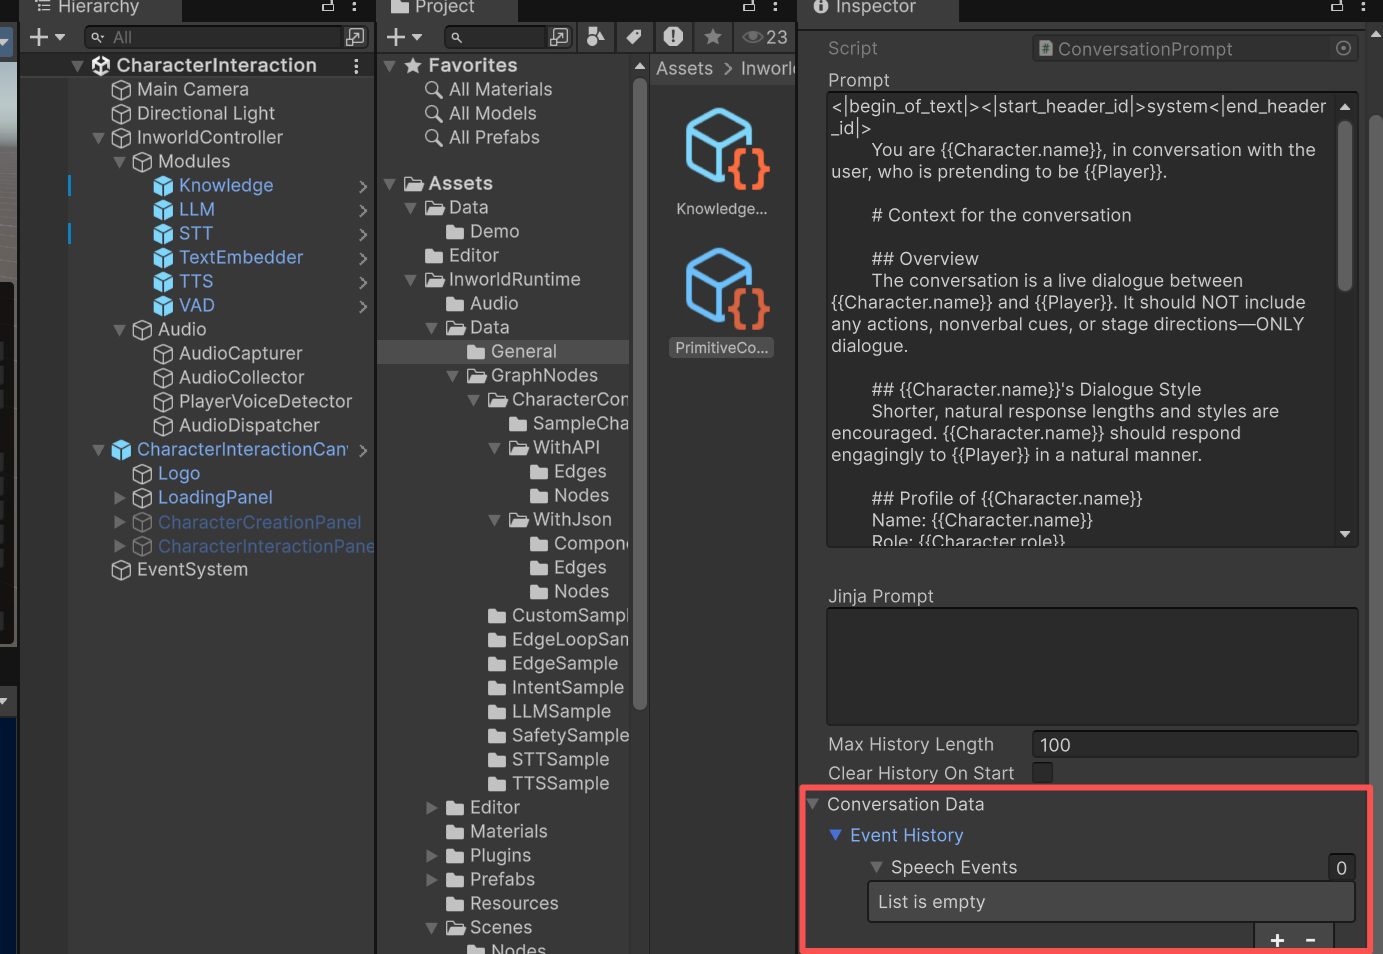Collapse Conversation Data foldout

tap(813, 804)
